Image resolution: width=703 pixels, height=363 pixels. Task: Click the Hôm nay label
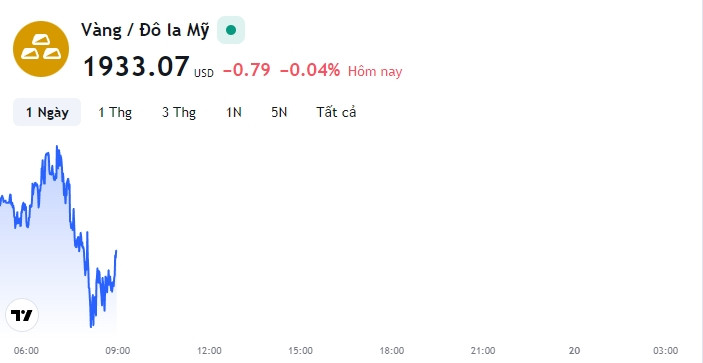click(375, 71)
